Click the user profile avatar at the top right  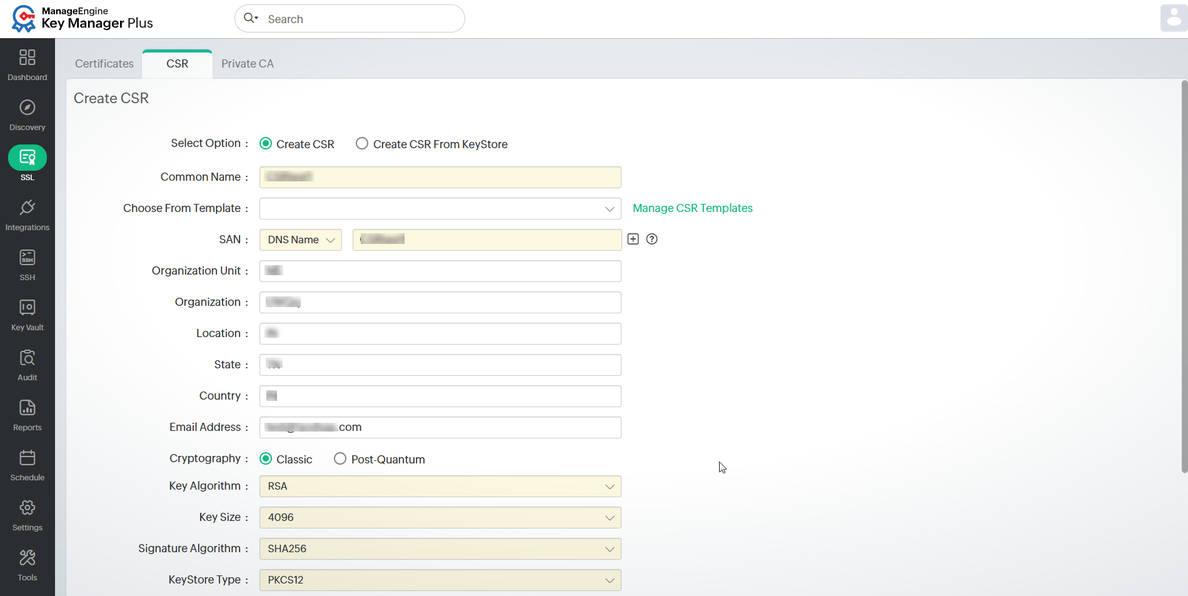[1174, 18]
